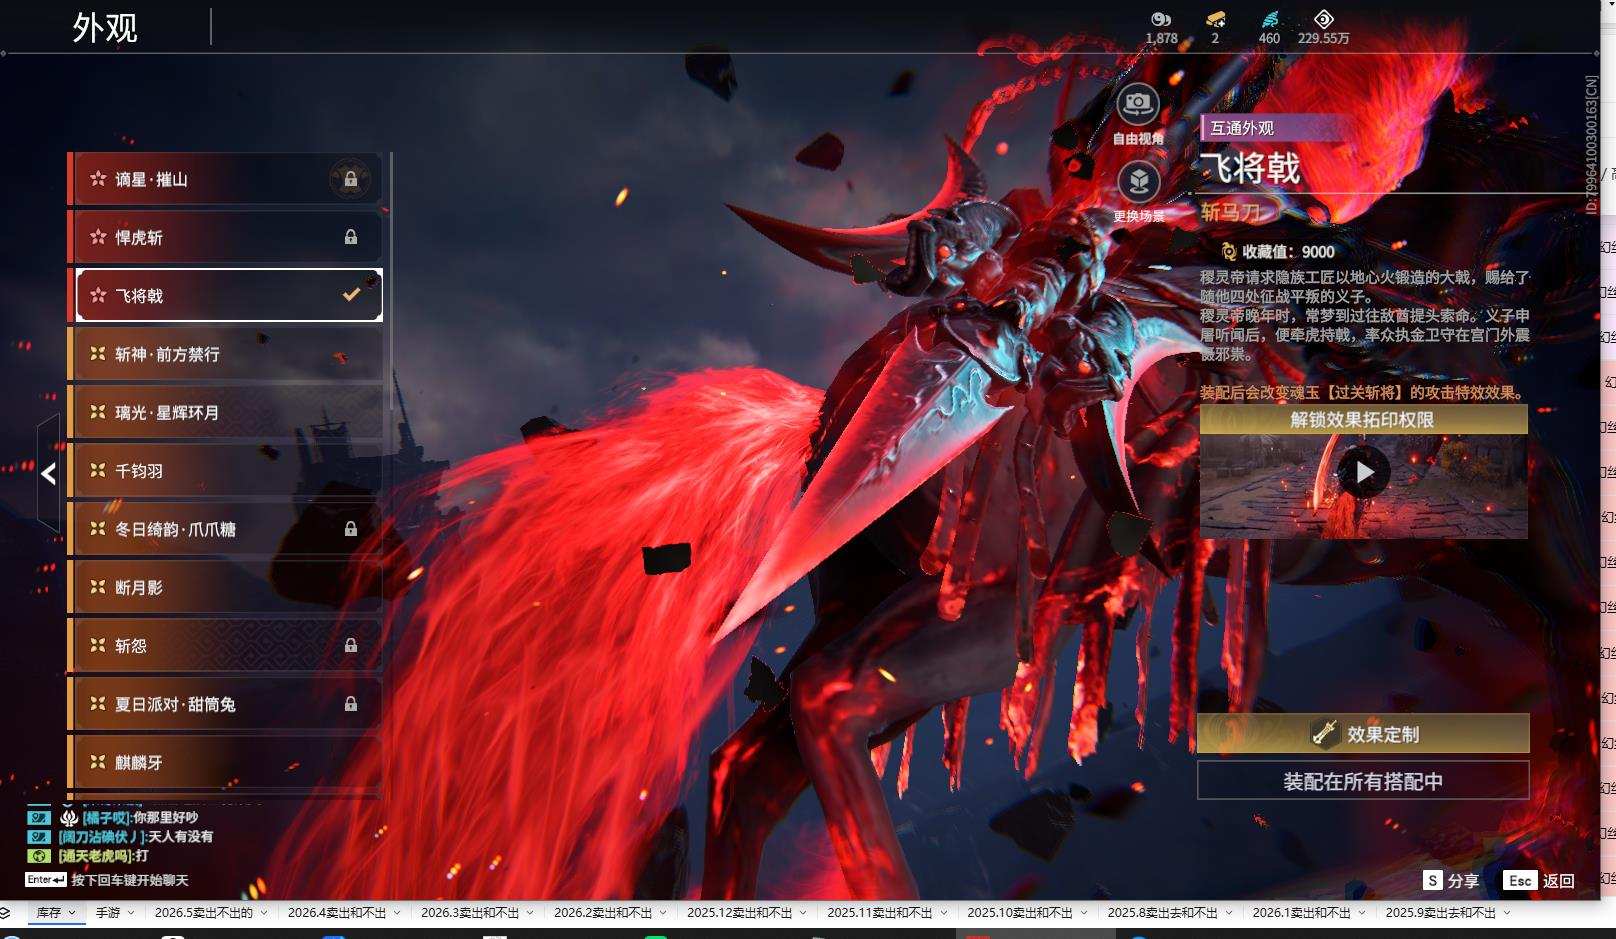Click the pattern icon on 千钧羽 row

click(98, 471)
